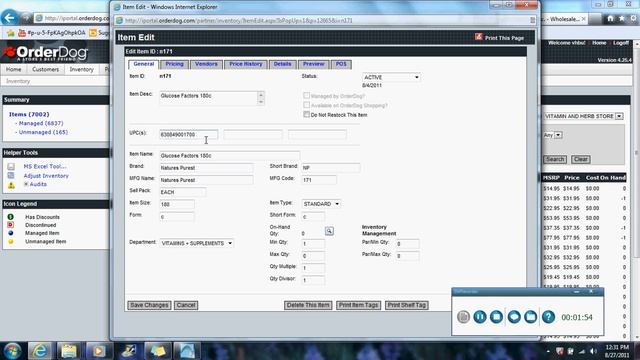Open Internet Explorer from the taskbar
This screenshot has height=360, width=640.
(40, 350)
